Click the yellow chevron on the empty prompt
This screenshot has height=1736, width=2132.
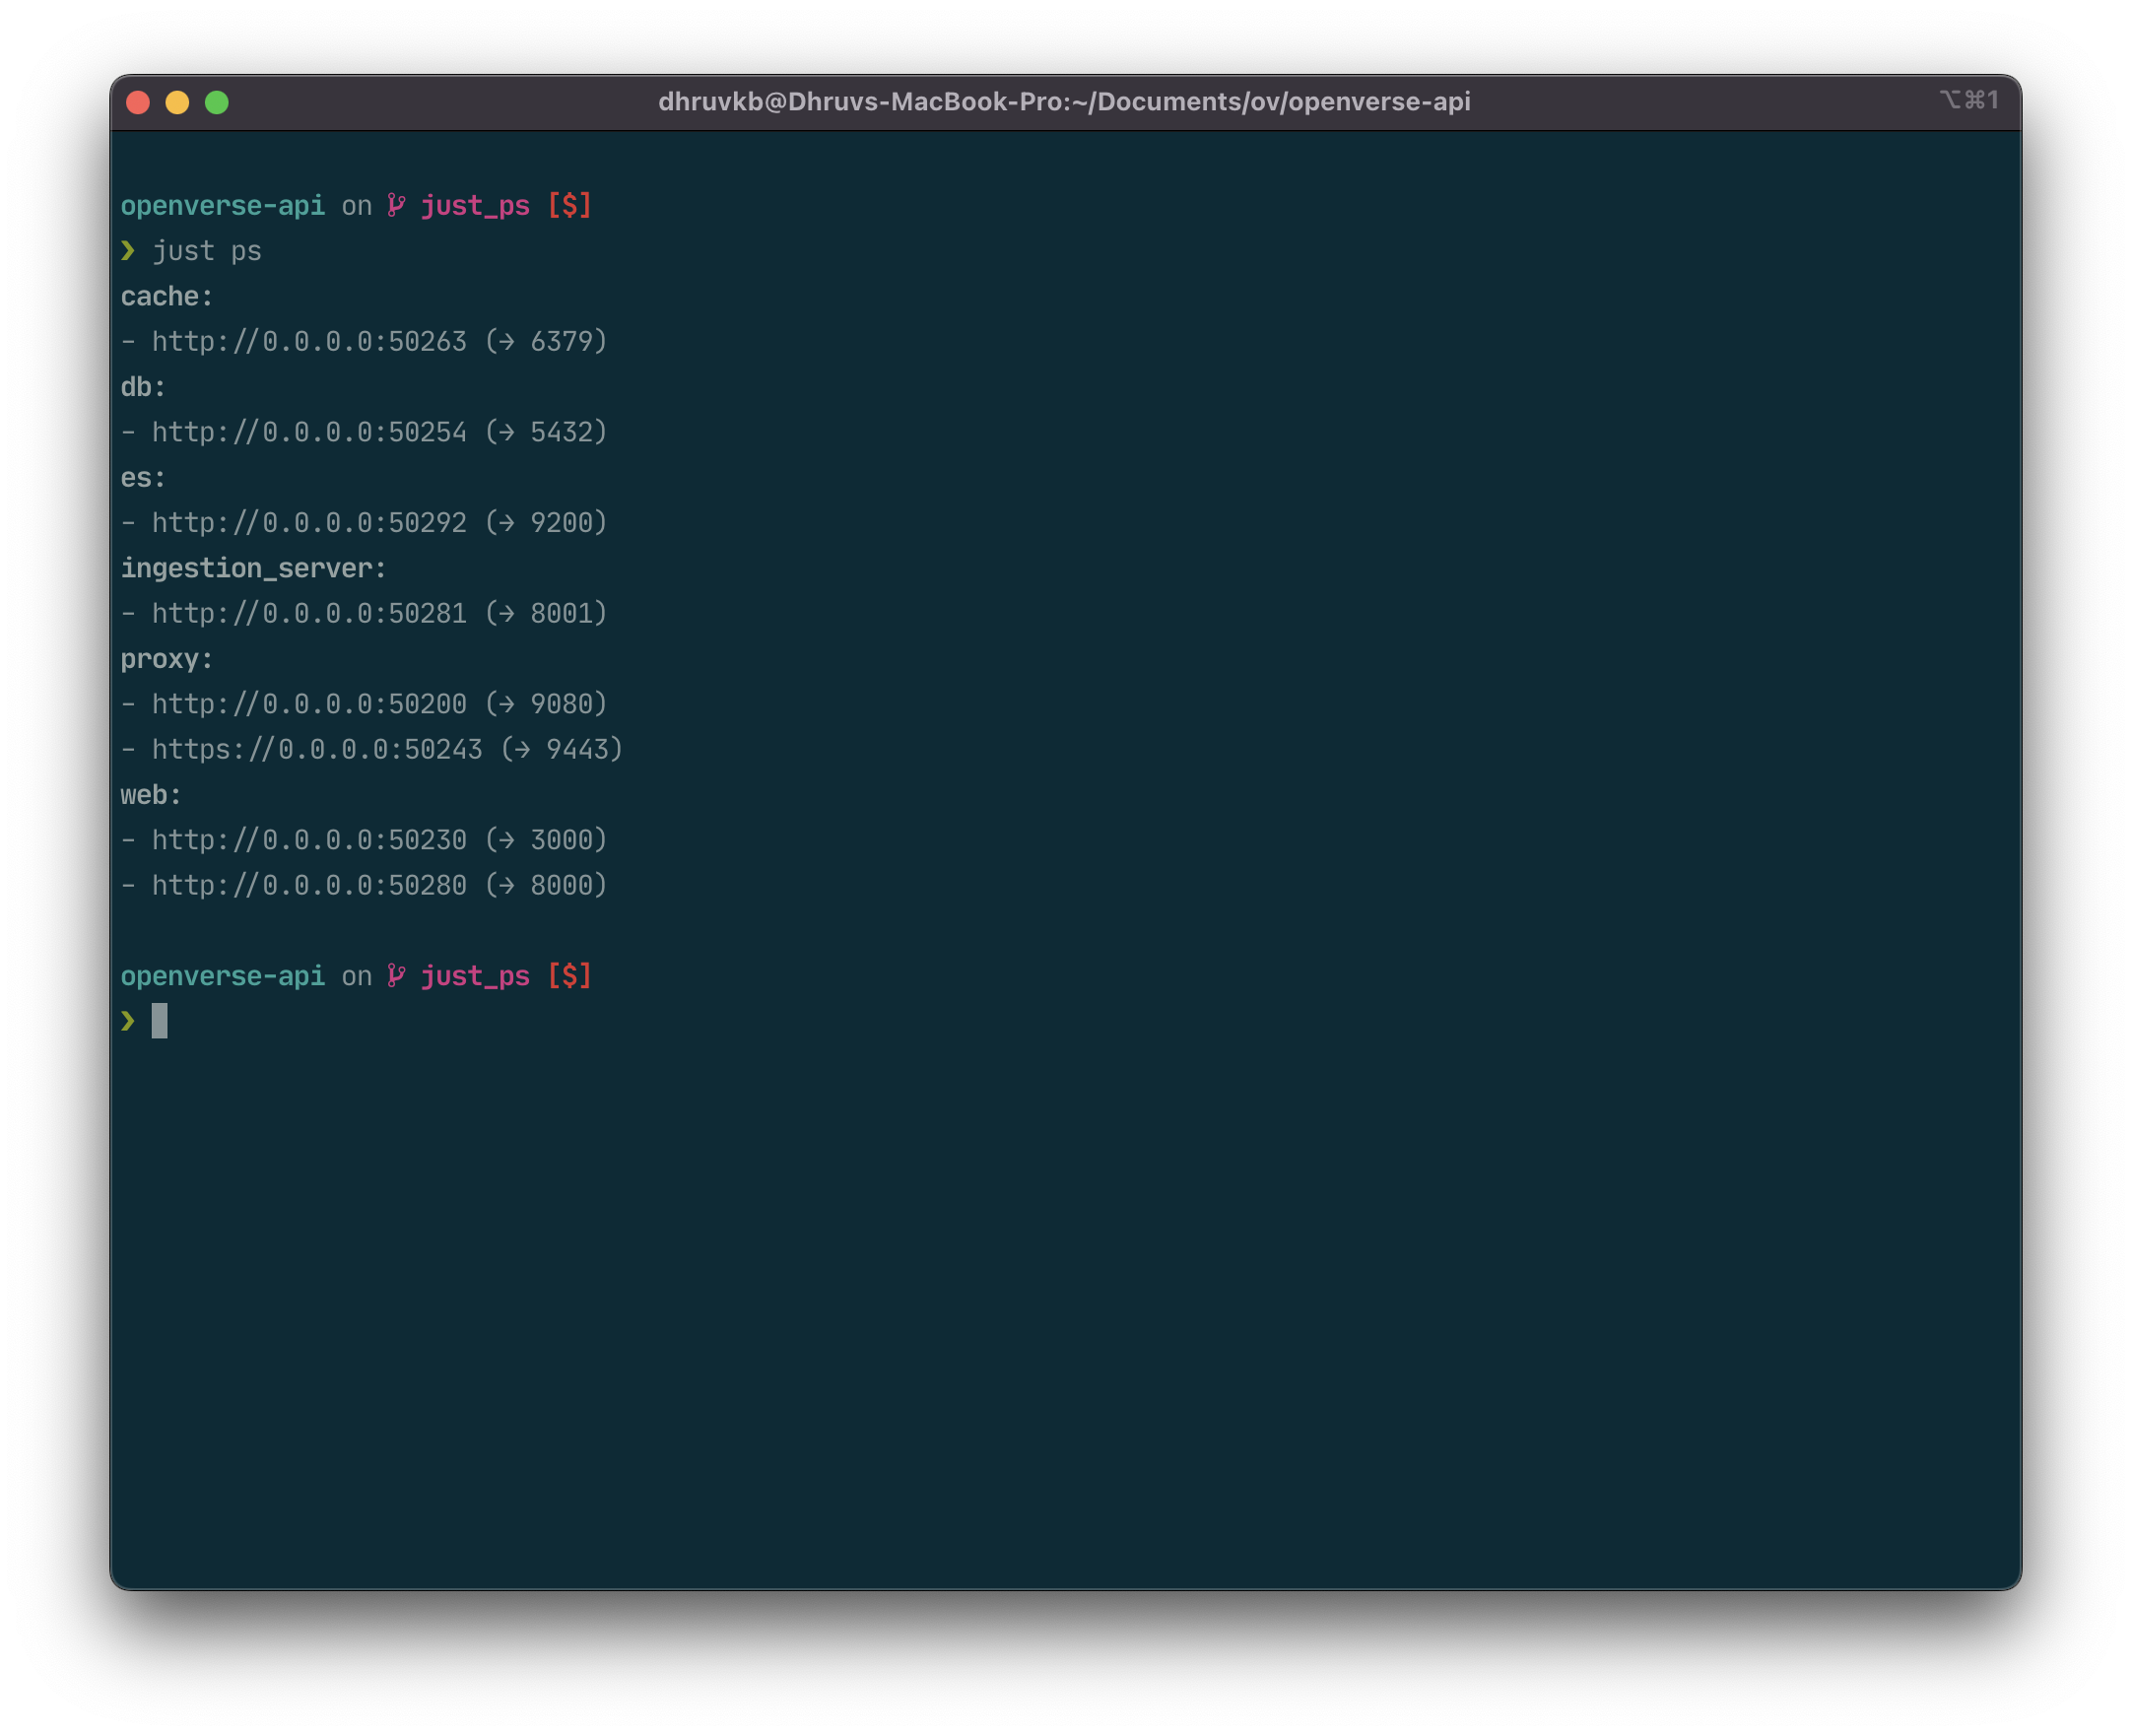(x=128, y=1020)
